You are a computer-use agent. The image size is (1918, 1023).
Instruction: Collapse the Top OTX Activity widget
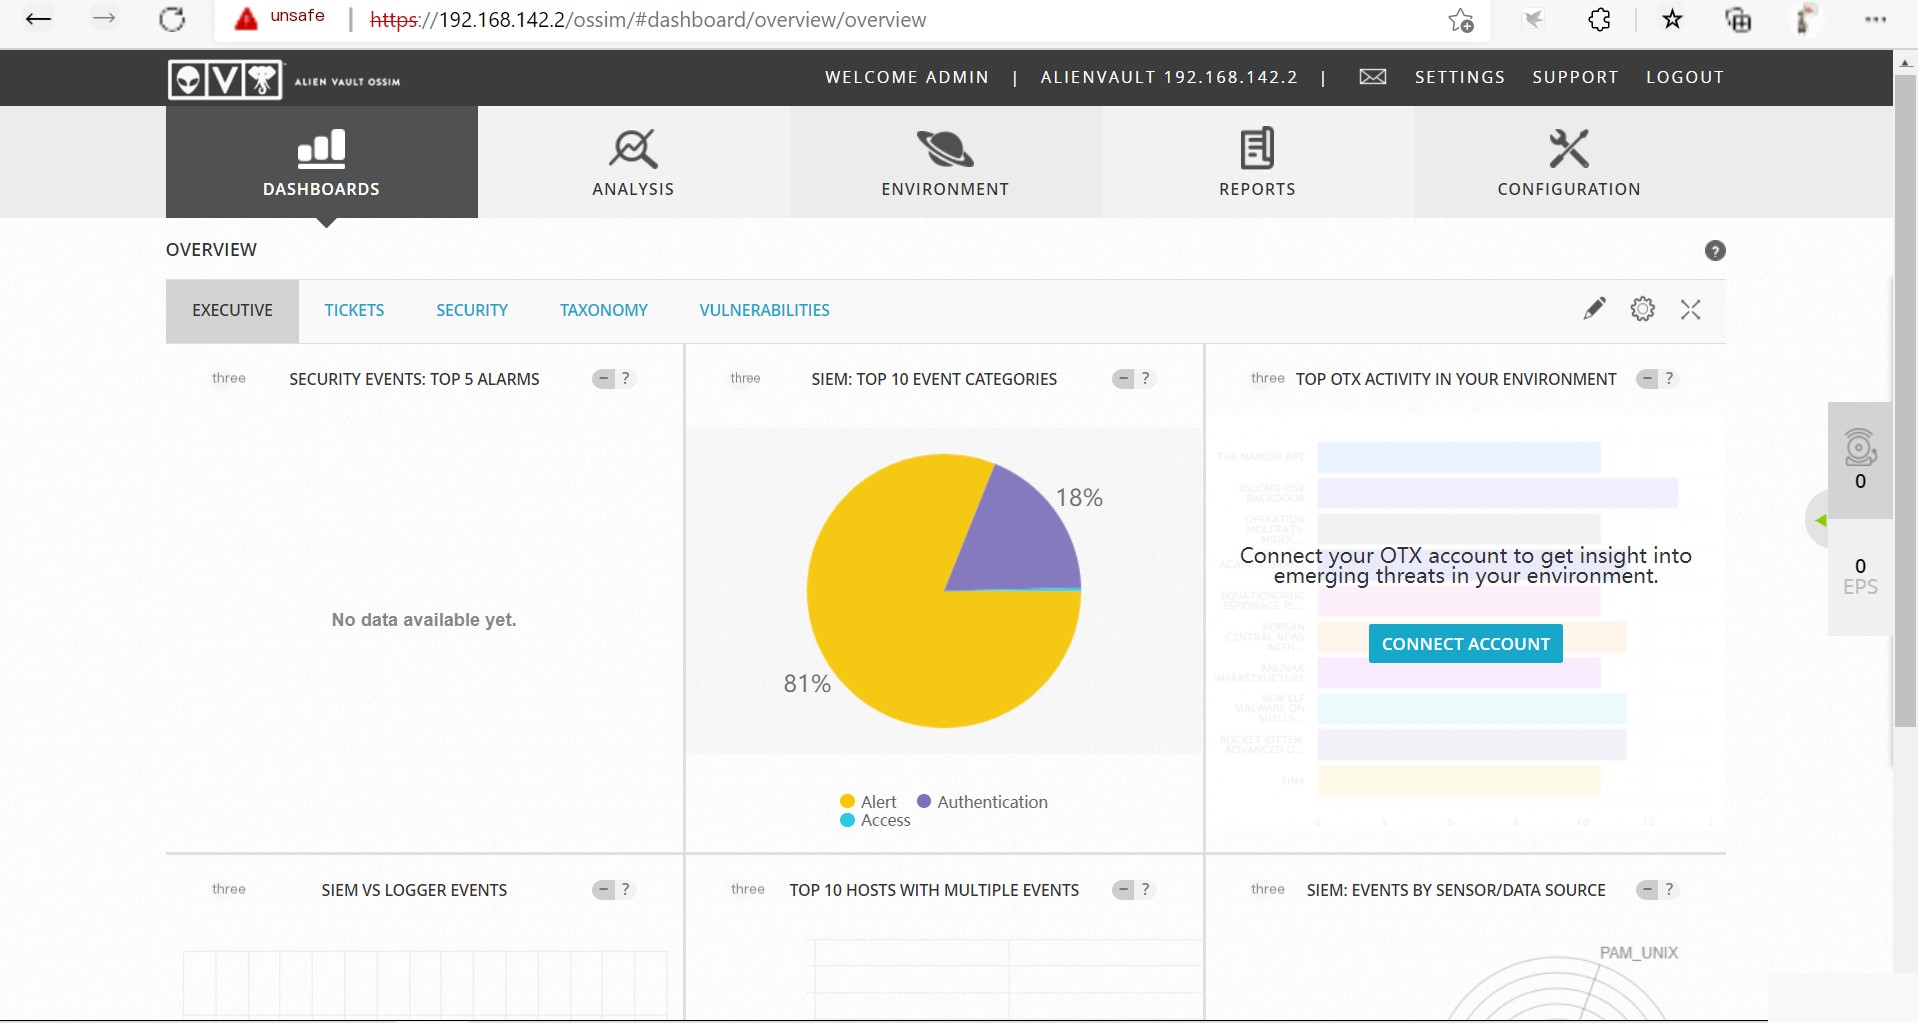(x=1646, y=379)
